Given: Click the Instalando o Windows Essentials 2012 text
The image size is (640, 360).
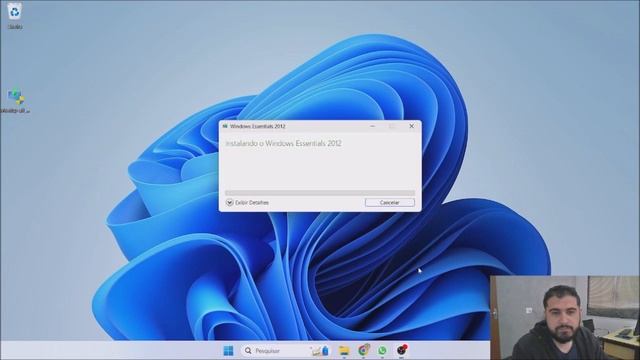Looking at the screenshot, I should coord(283,143).
